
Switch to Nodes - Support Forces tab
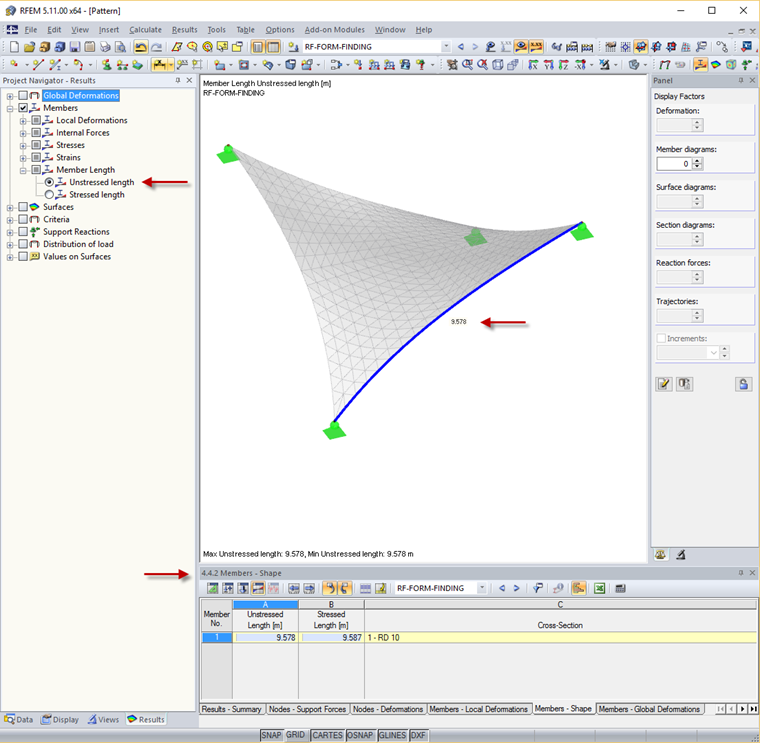[x=307, y=709]
